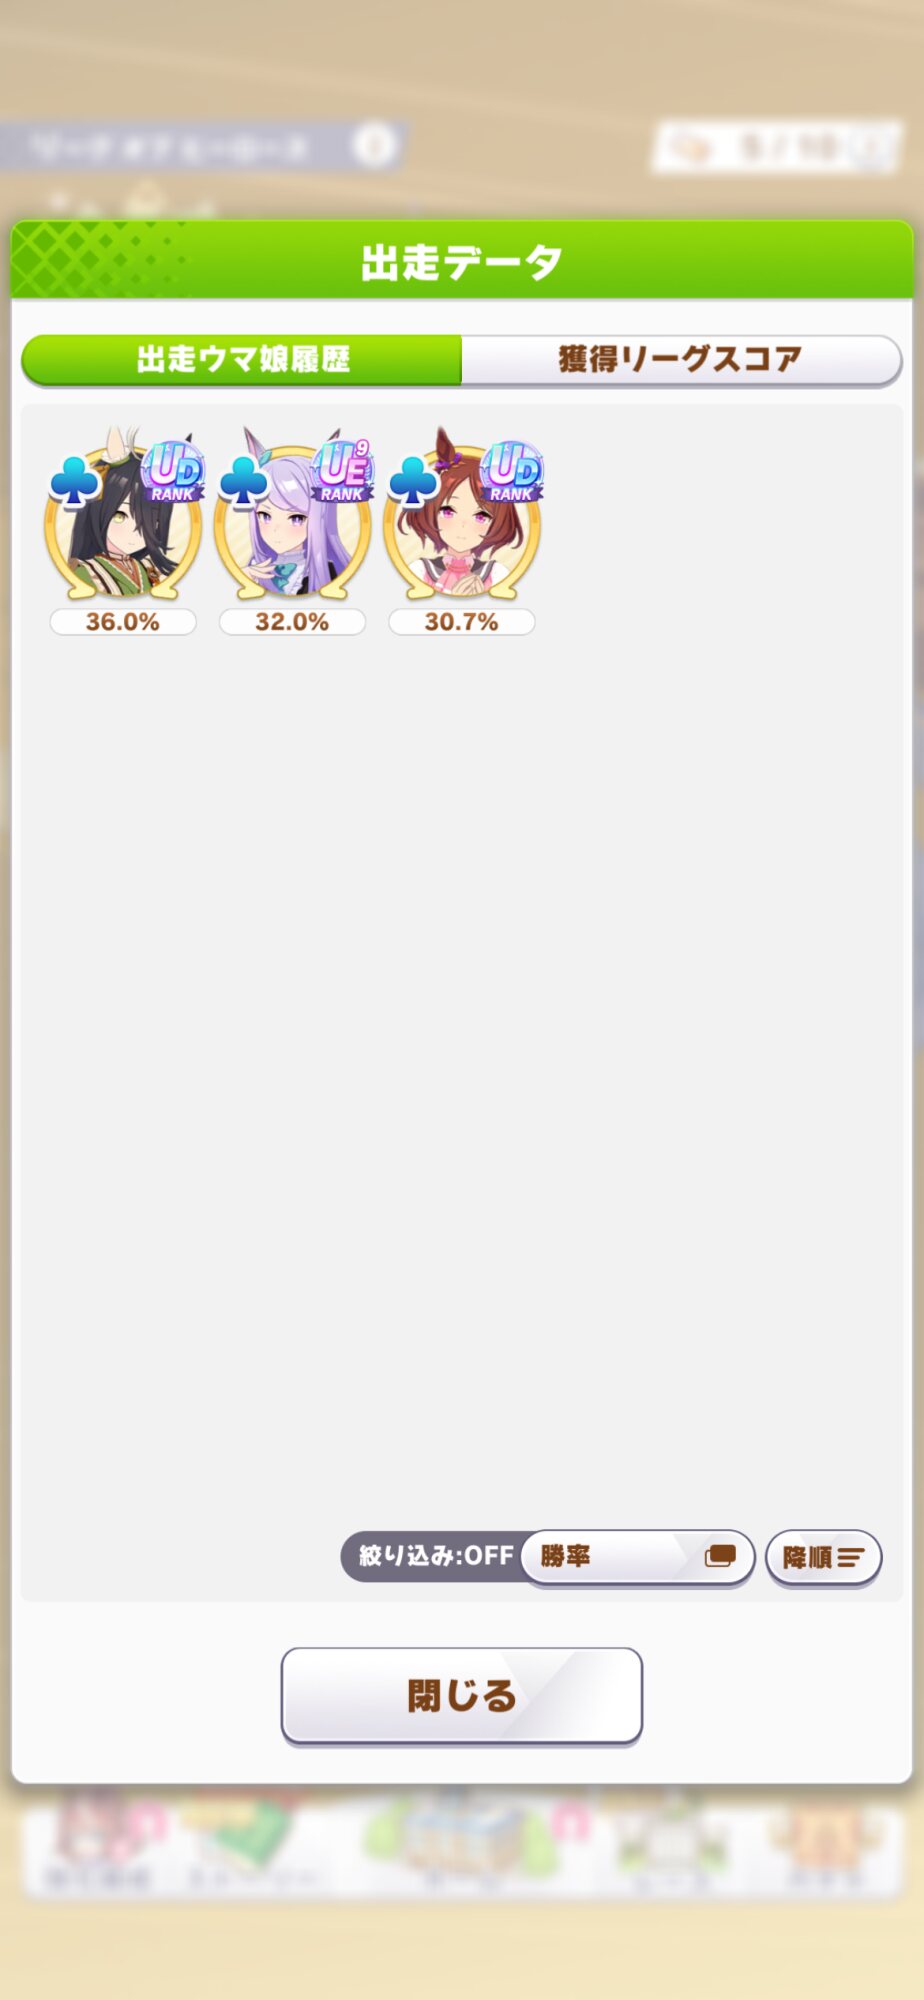
Task: Tap the 32.0% win rate label
Action: click(292, 622)
